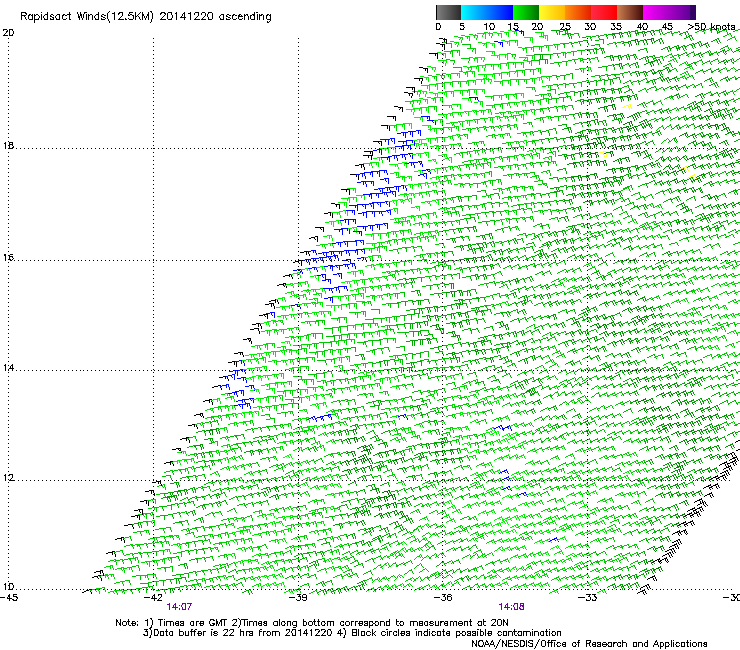
Task: Click the purple time label '14:07'
Action: click(x=179, y=607)
